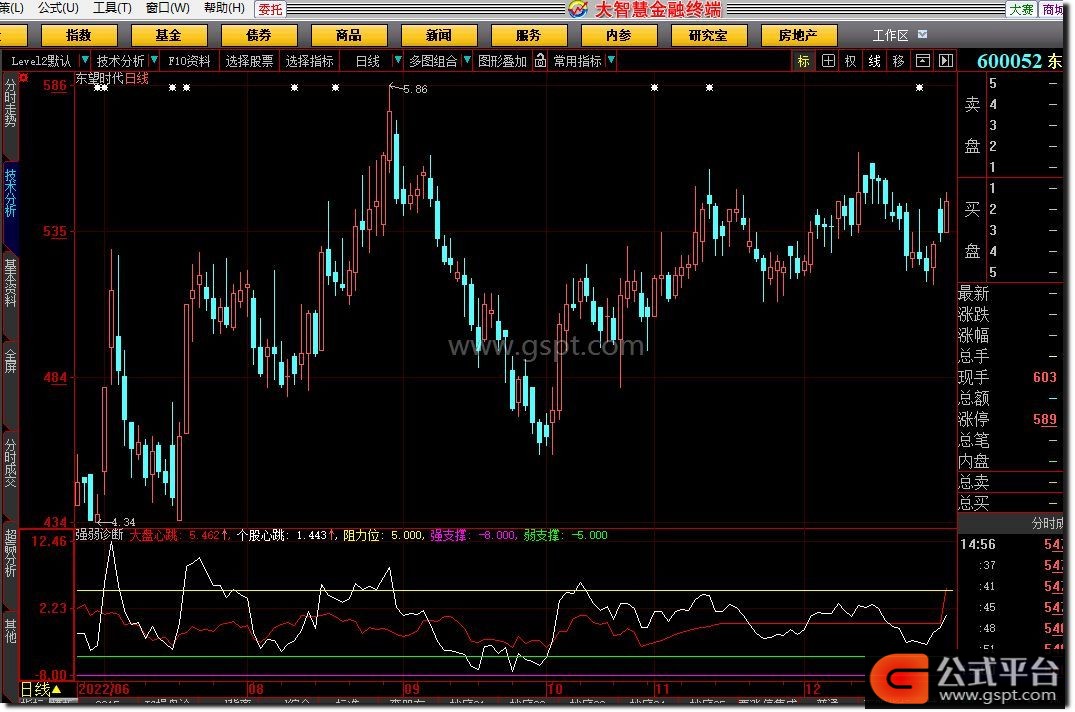Open the 日线 period dropdown arrow
This screenshot has height=712, width=1075.
click(398, 60)
